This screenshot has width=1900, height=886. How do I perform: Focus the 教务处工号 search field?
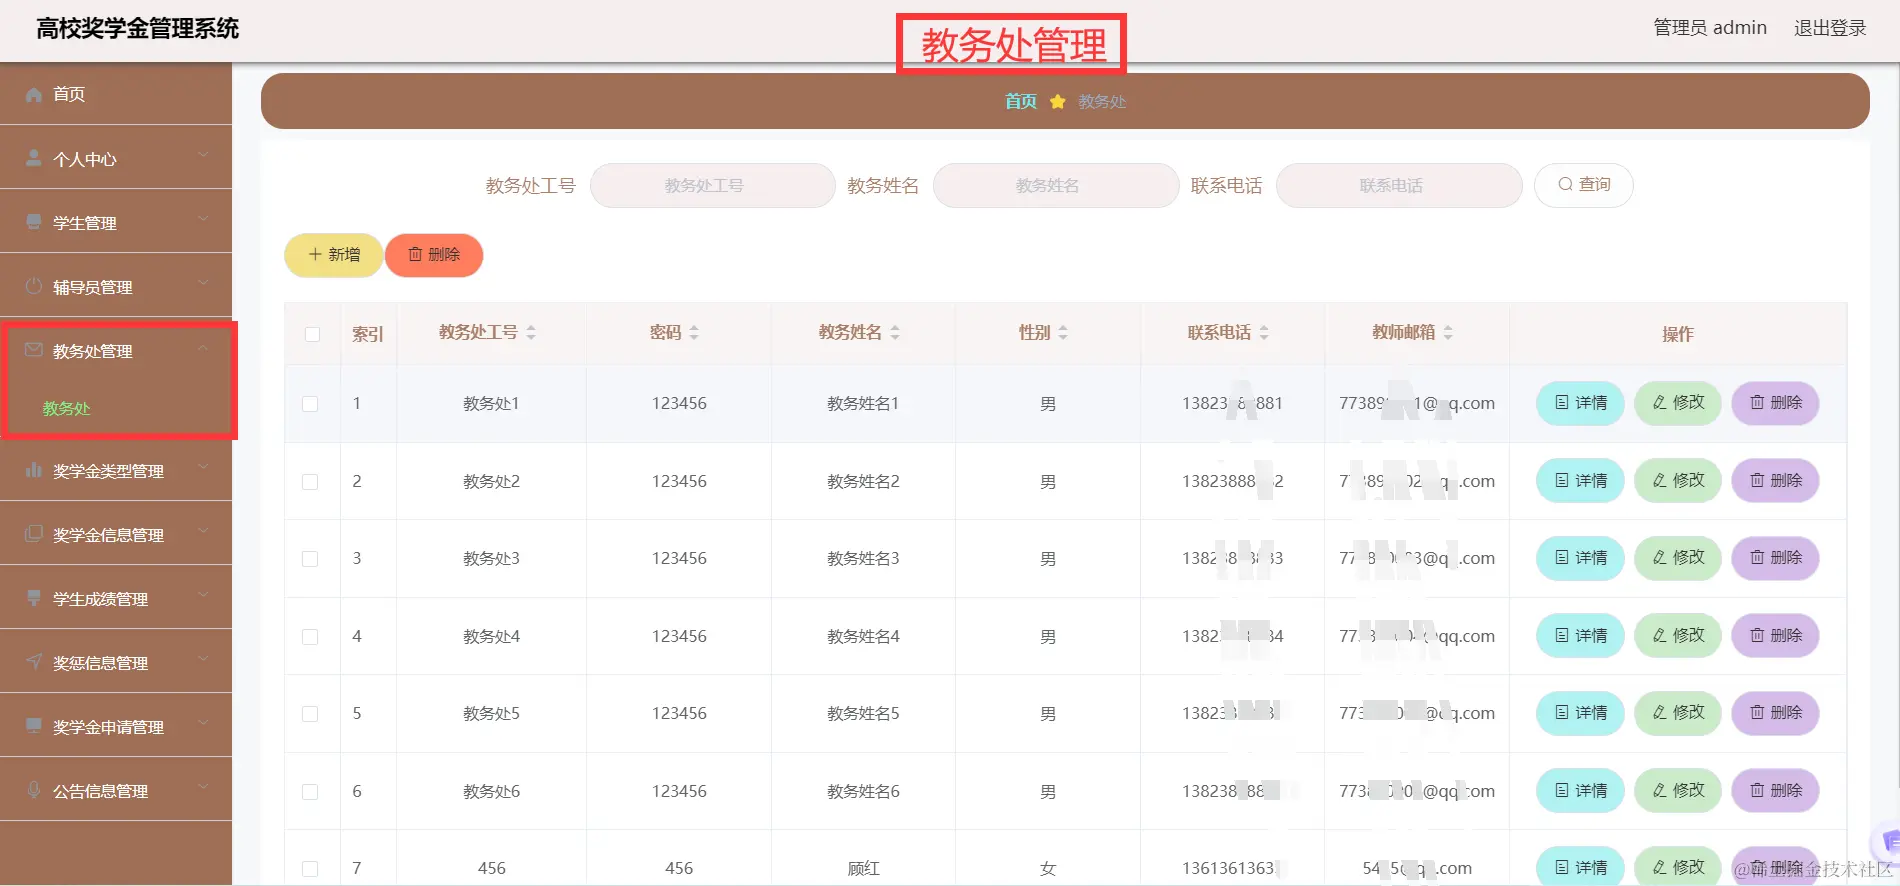click(x=713, y=185)
